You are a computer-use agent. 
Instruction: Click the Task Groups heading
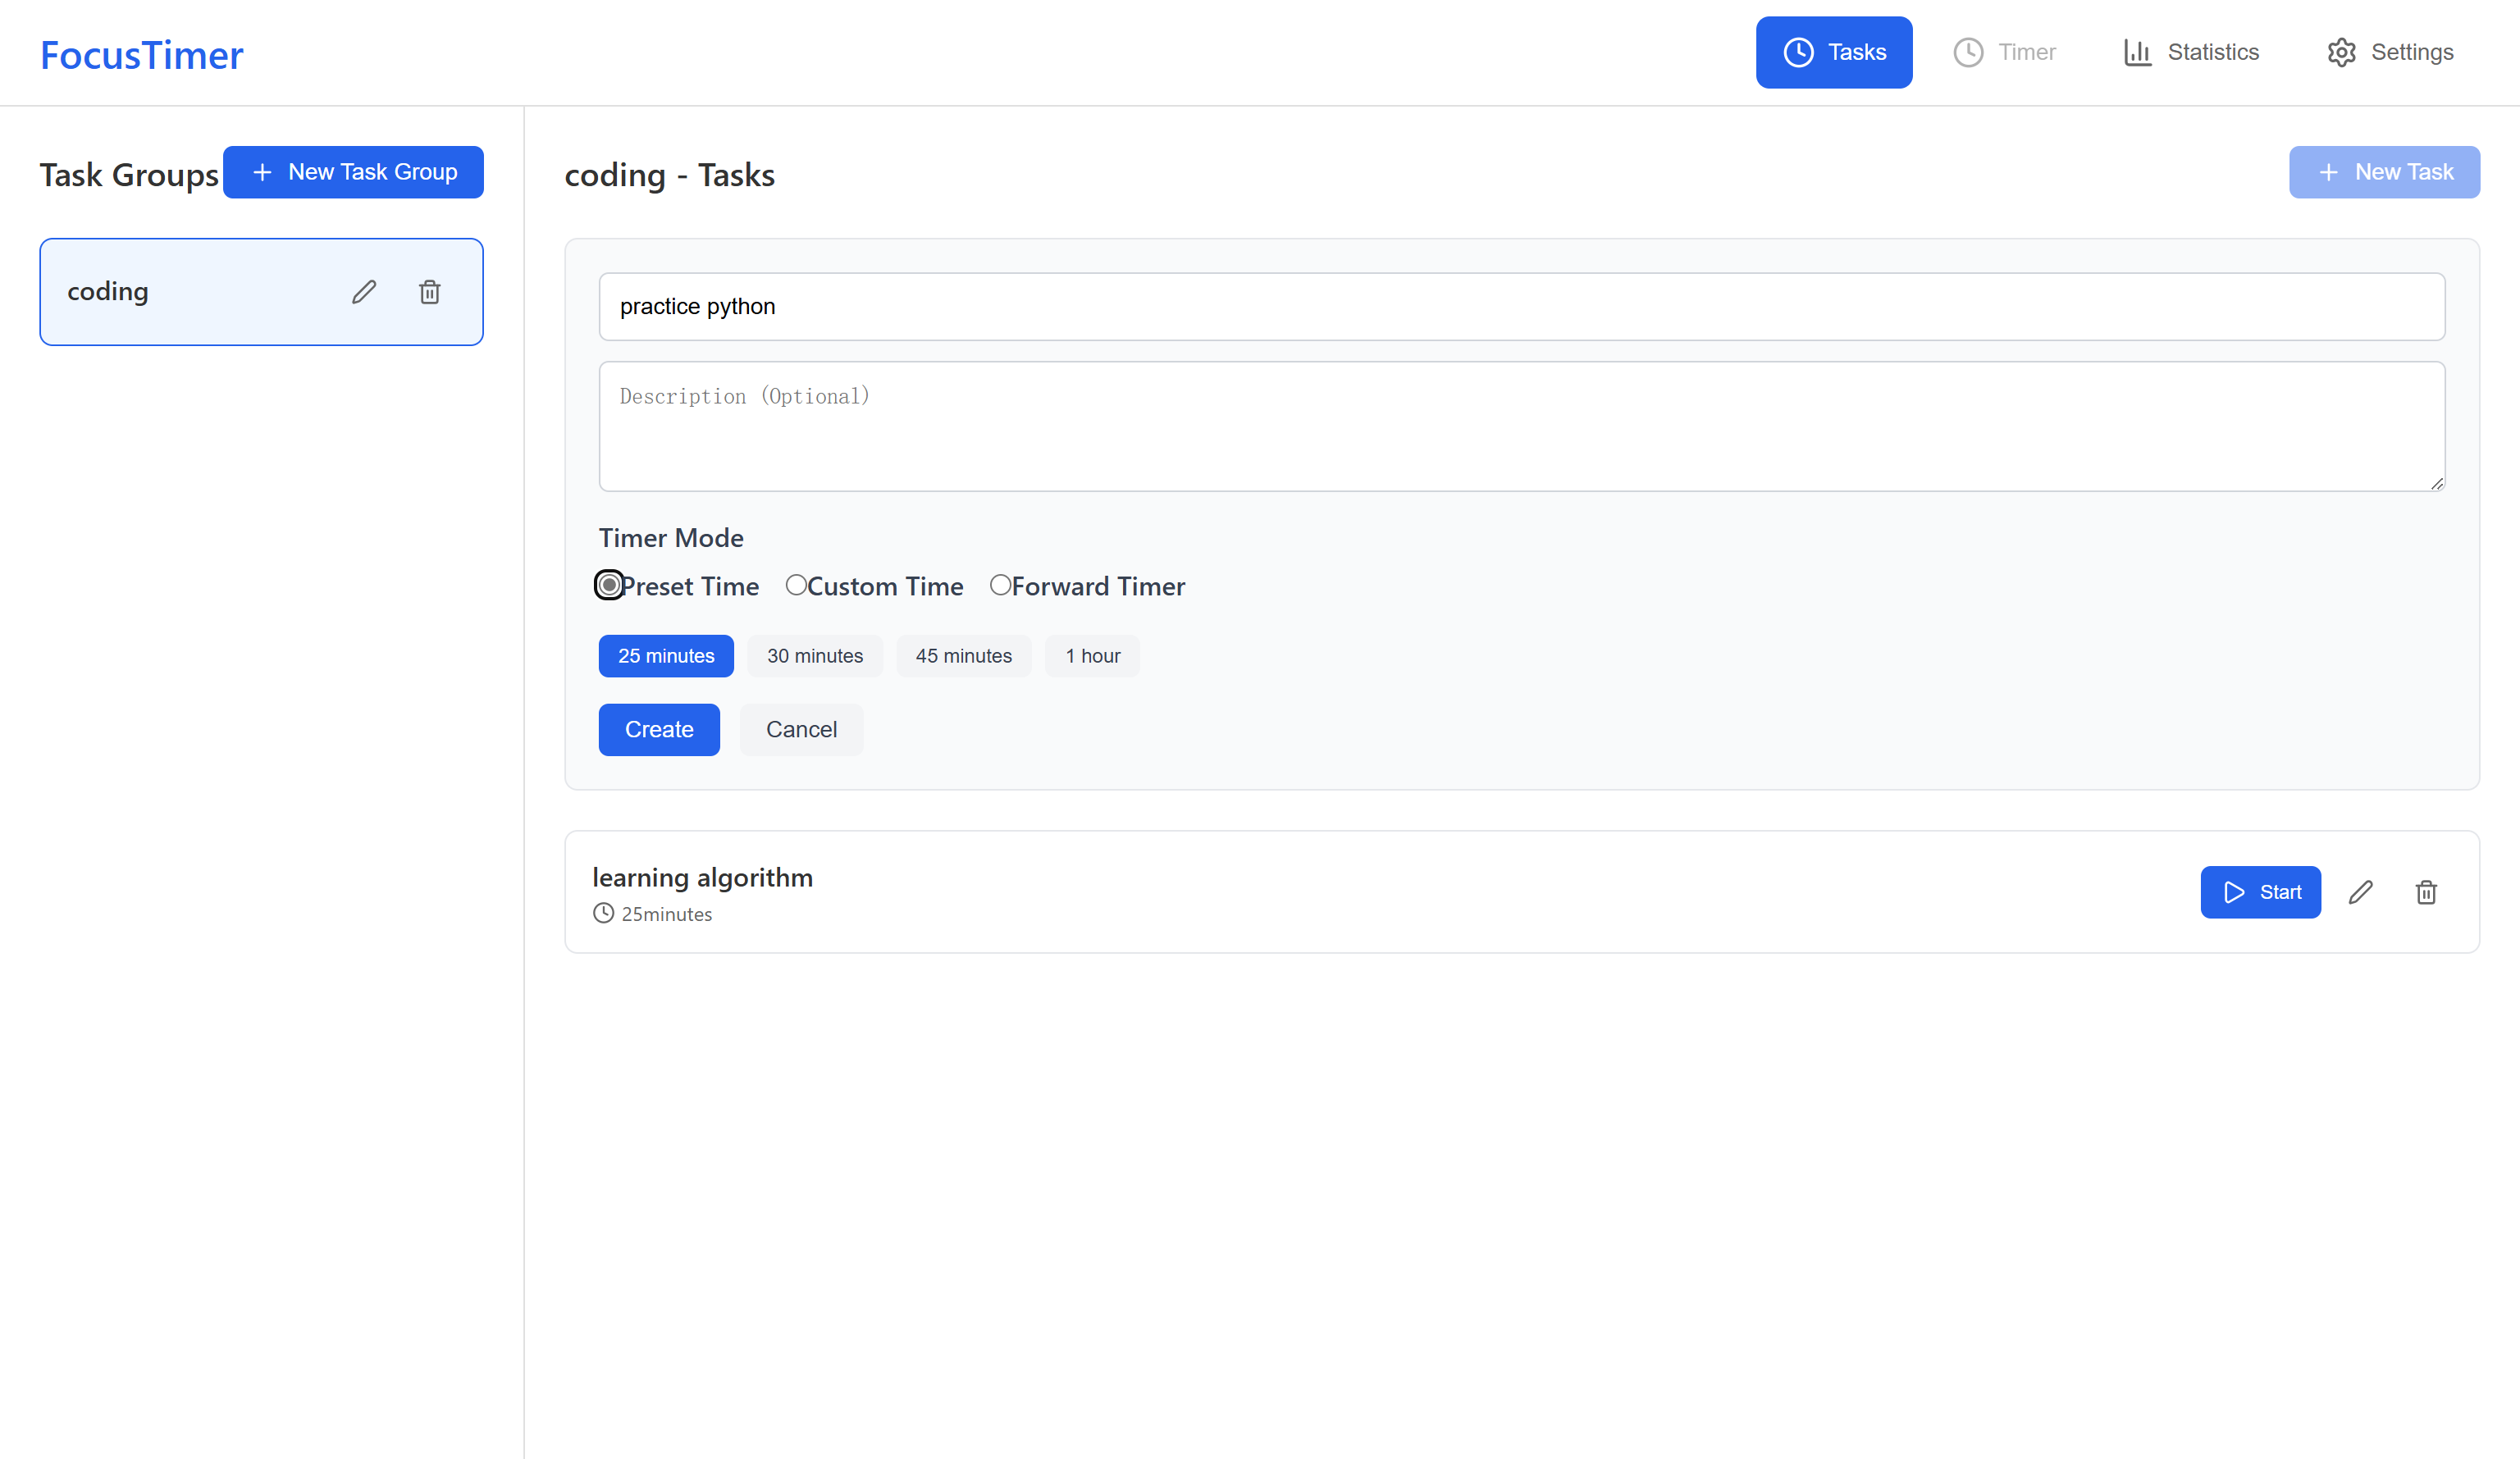click(129, 175)
